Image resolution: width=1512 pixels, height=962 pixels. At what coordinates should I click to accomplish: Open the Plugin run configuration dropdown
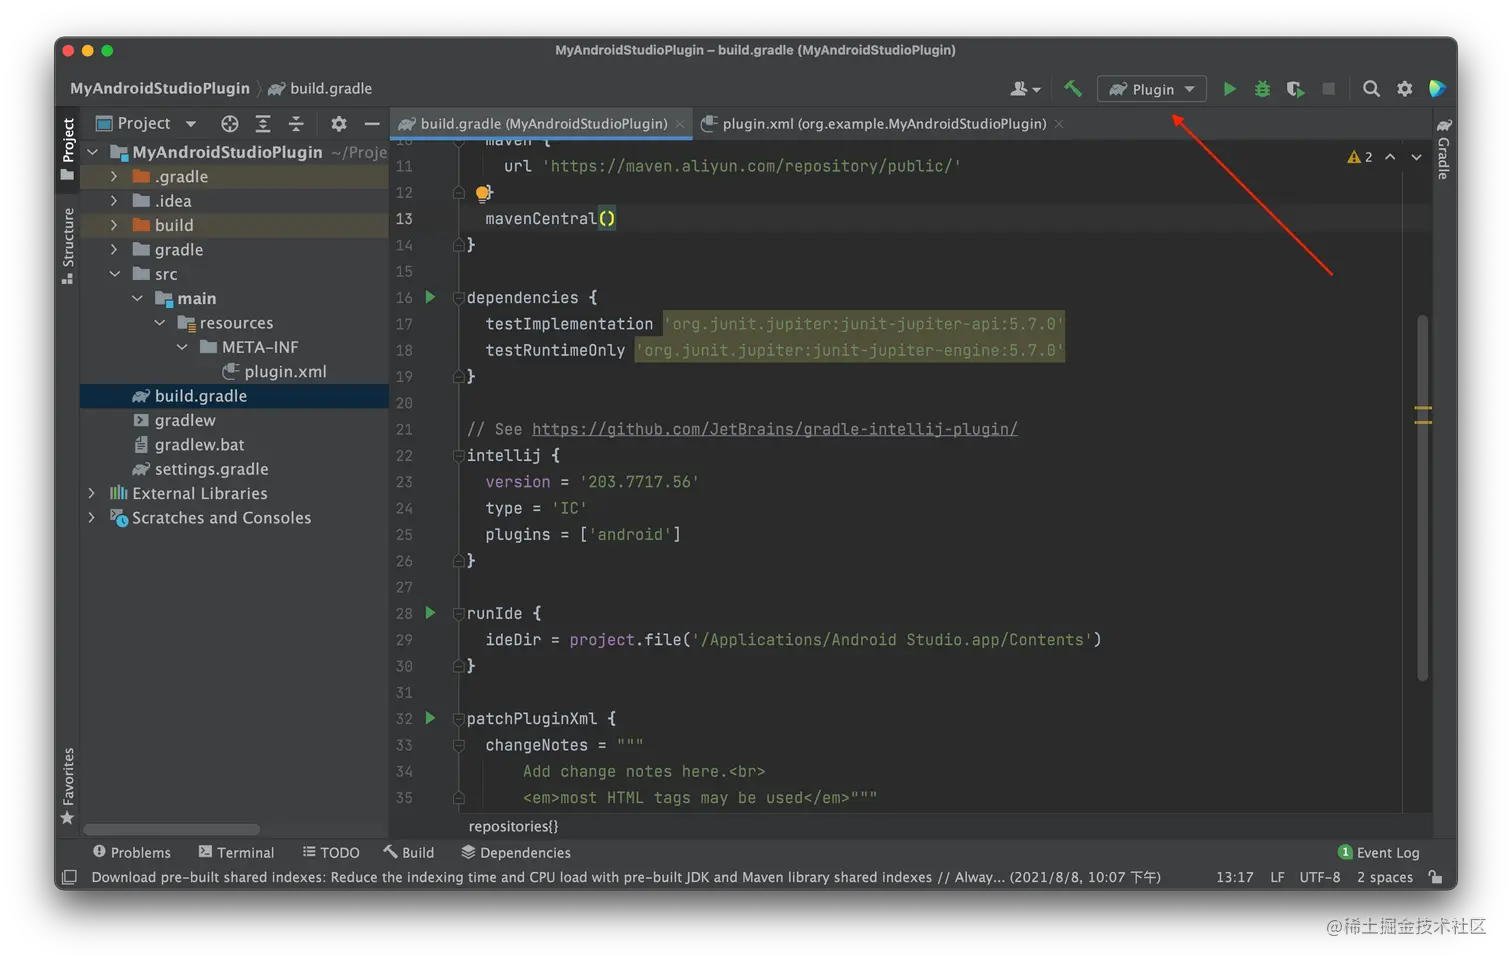pyautogui.click(x=1152, y=89)
